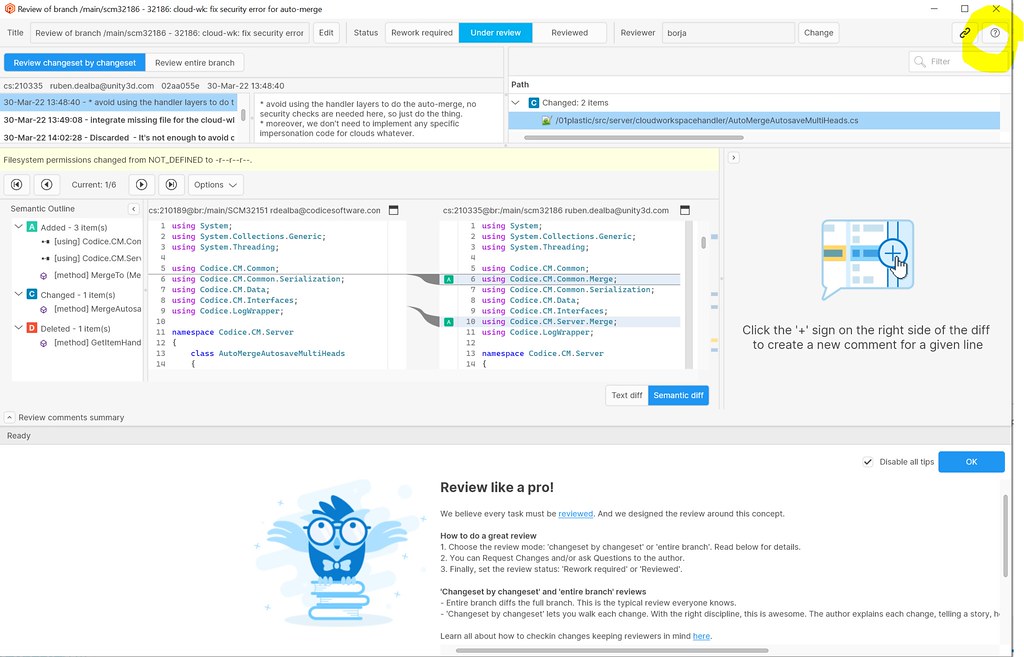Uncheck the Disable all tips checkbox
This screenshot has height=657, width=1024.
[x=869, y=461]
